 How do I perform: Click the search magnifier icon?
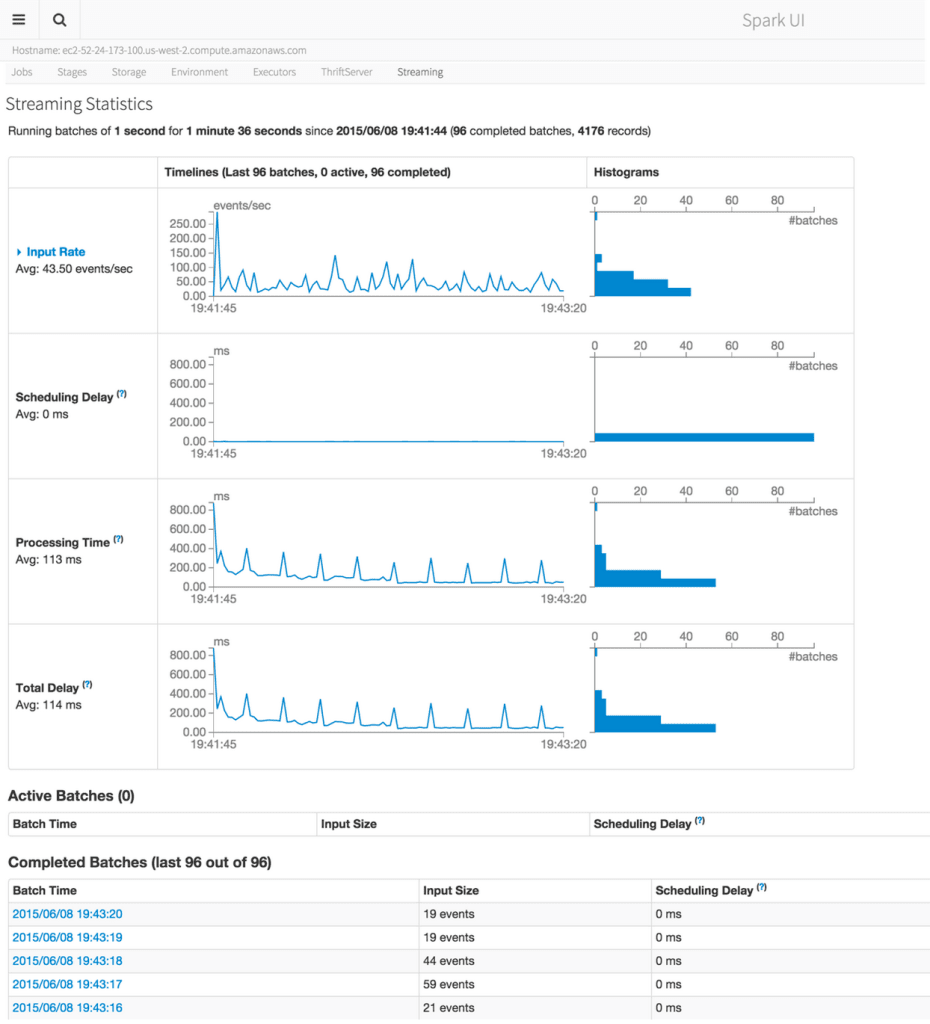click(60, 20)
